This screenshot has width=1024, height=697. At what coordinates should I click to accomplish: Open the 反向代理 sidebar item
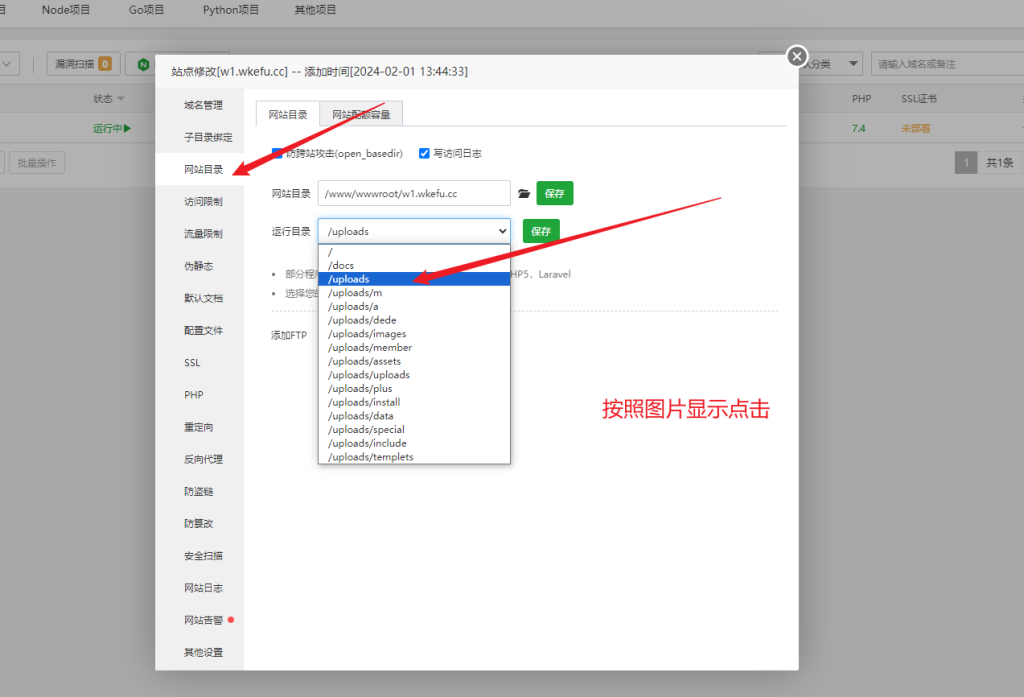click(x=203, y=459)
